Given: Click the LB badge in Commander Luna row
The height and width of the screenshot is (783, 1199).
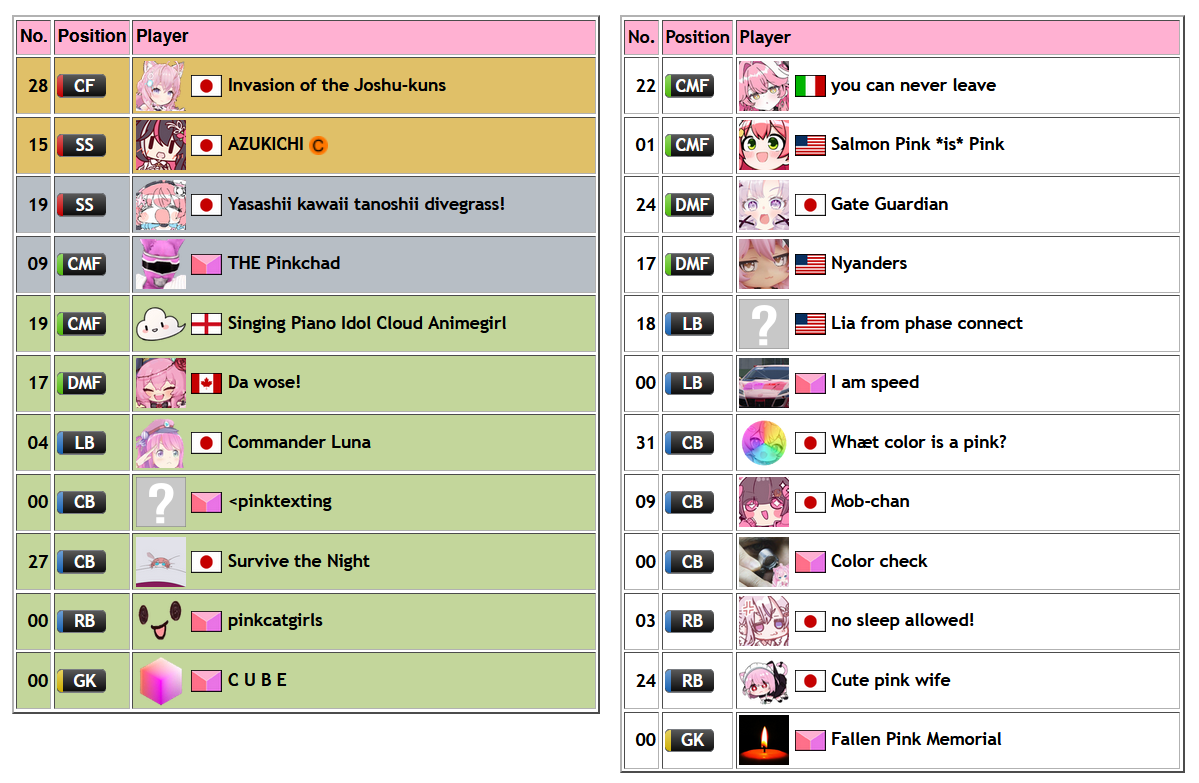Looking at the screenshot, I should (x=83, y=443).
